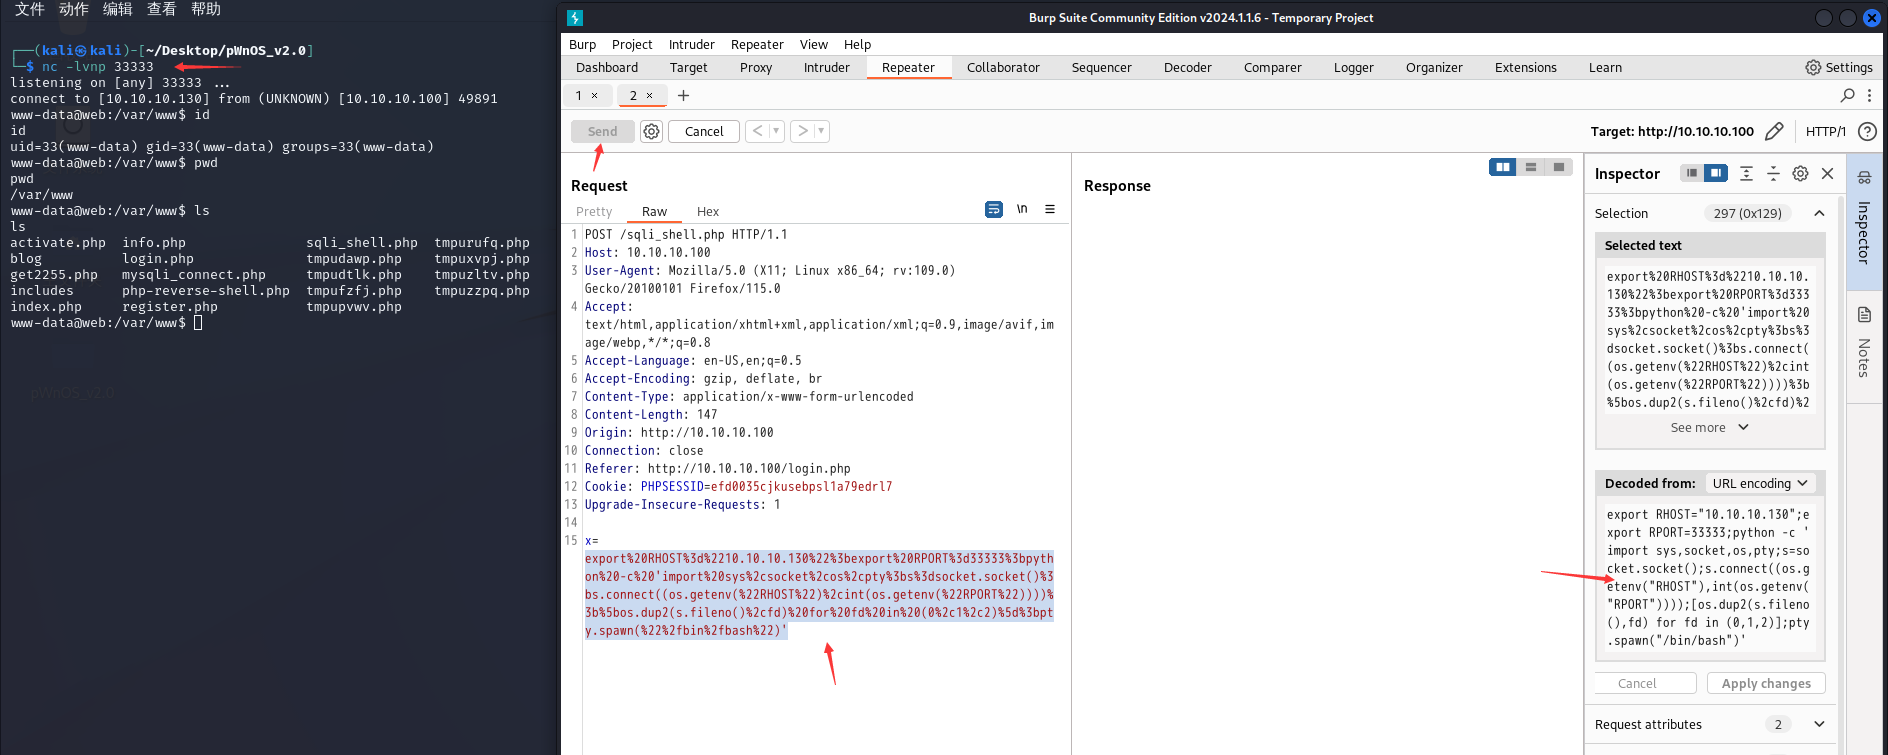The image size is (1888, 755).
Task: Switch to the Comparer tab
Action: tap(1273, 67)
